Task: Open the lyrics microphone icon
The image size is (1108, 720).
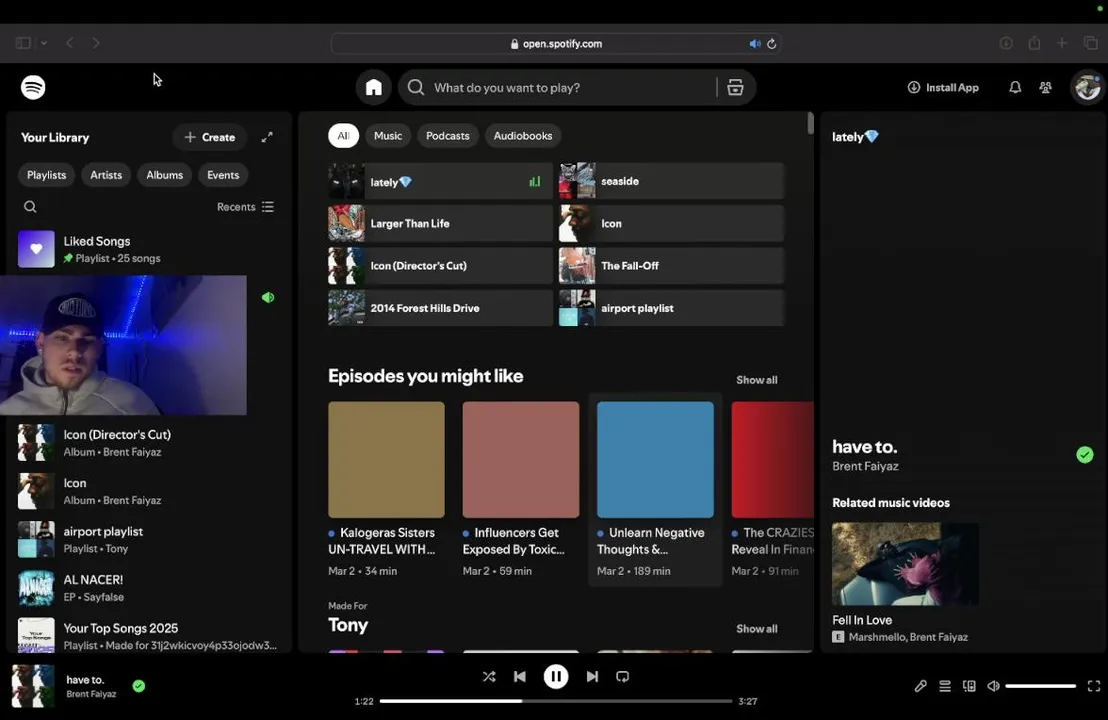Action: 920,686
